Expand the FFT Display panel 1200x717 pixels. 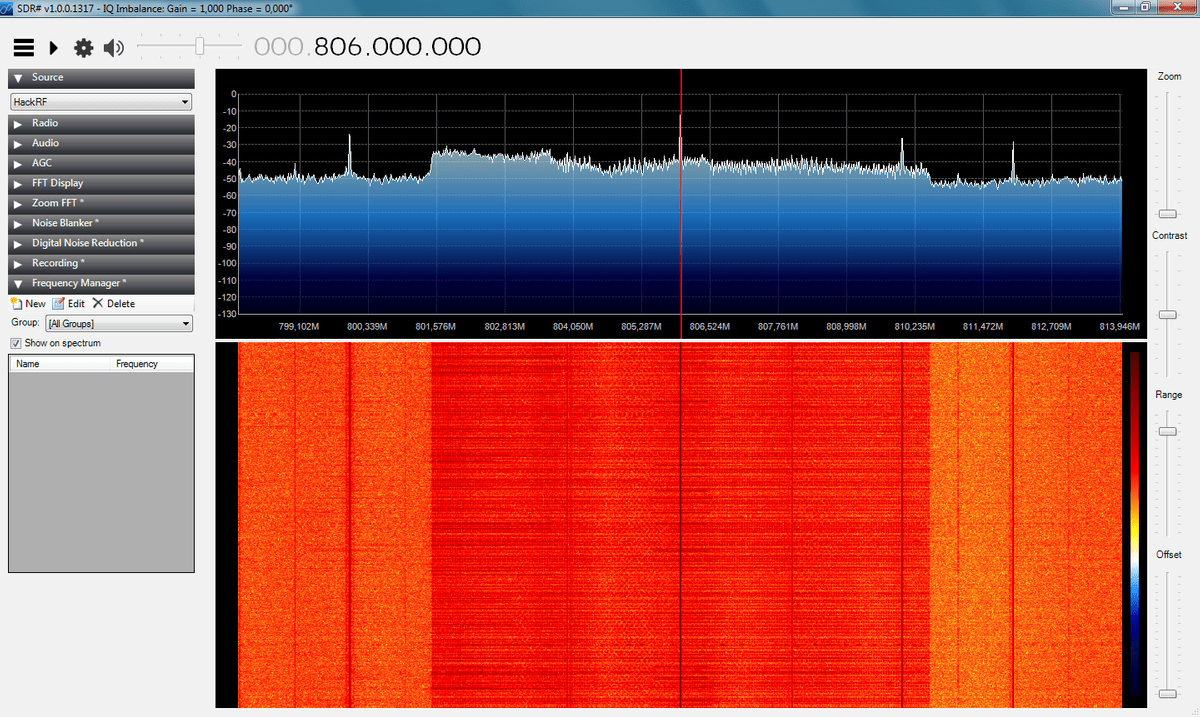[101, 183]
